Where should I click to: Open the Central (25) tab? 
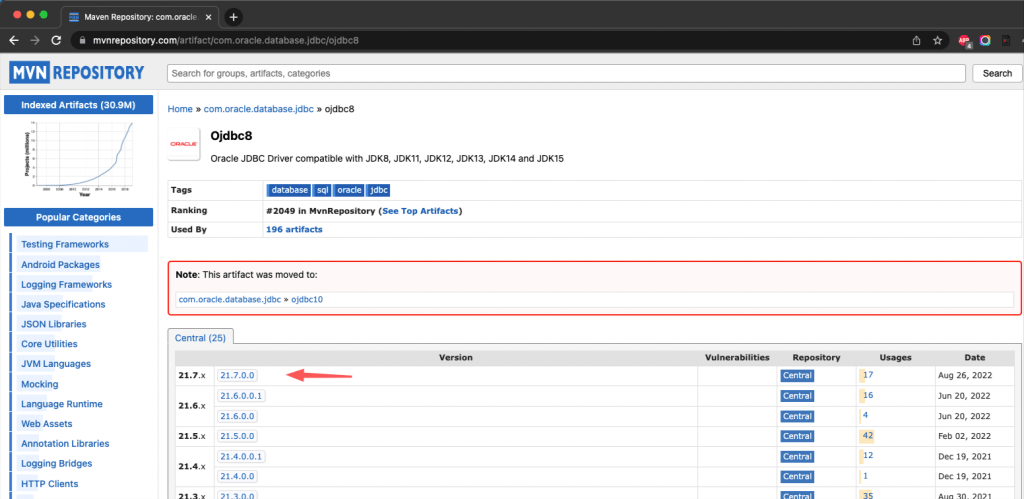[x=200, y=338]
